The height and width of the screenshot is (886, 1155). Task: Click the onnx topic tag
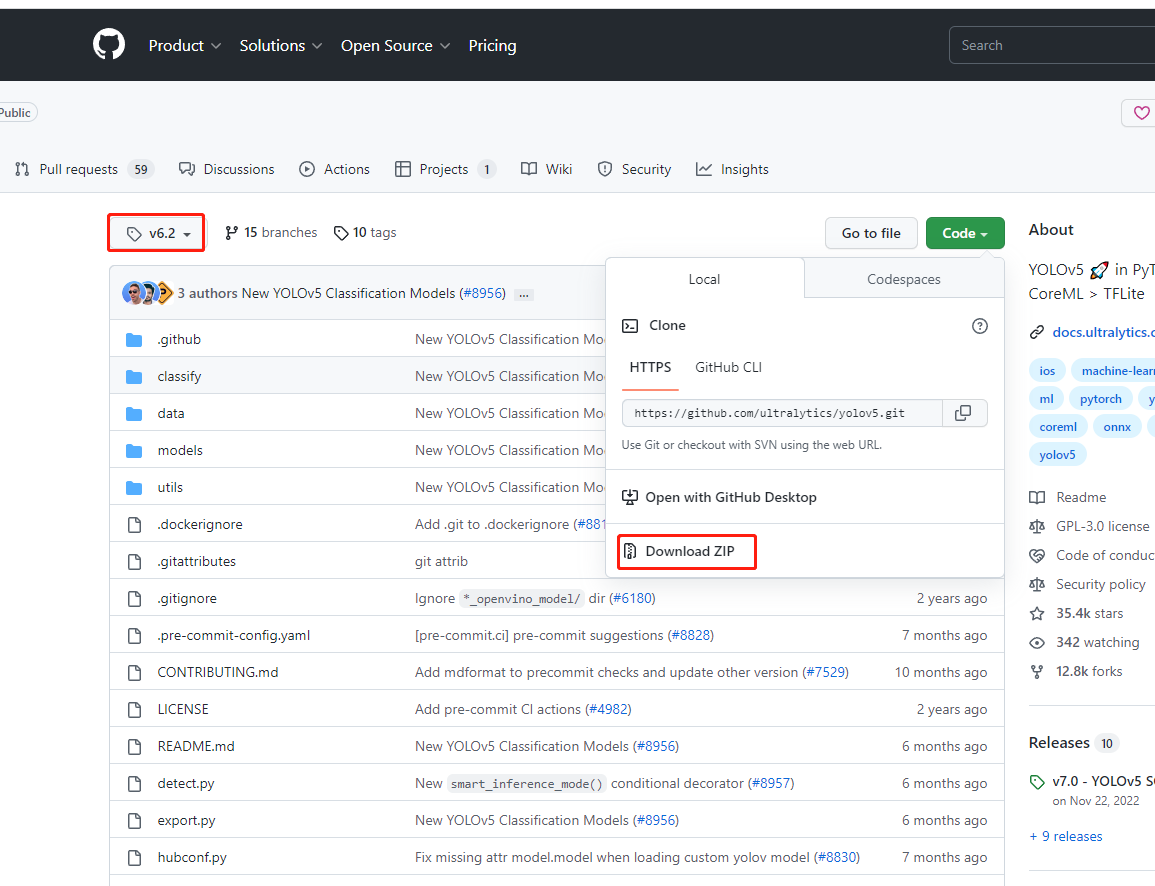tap(1117, 427)
